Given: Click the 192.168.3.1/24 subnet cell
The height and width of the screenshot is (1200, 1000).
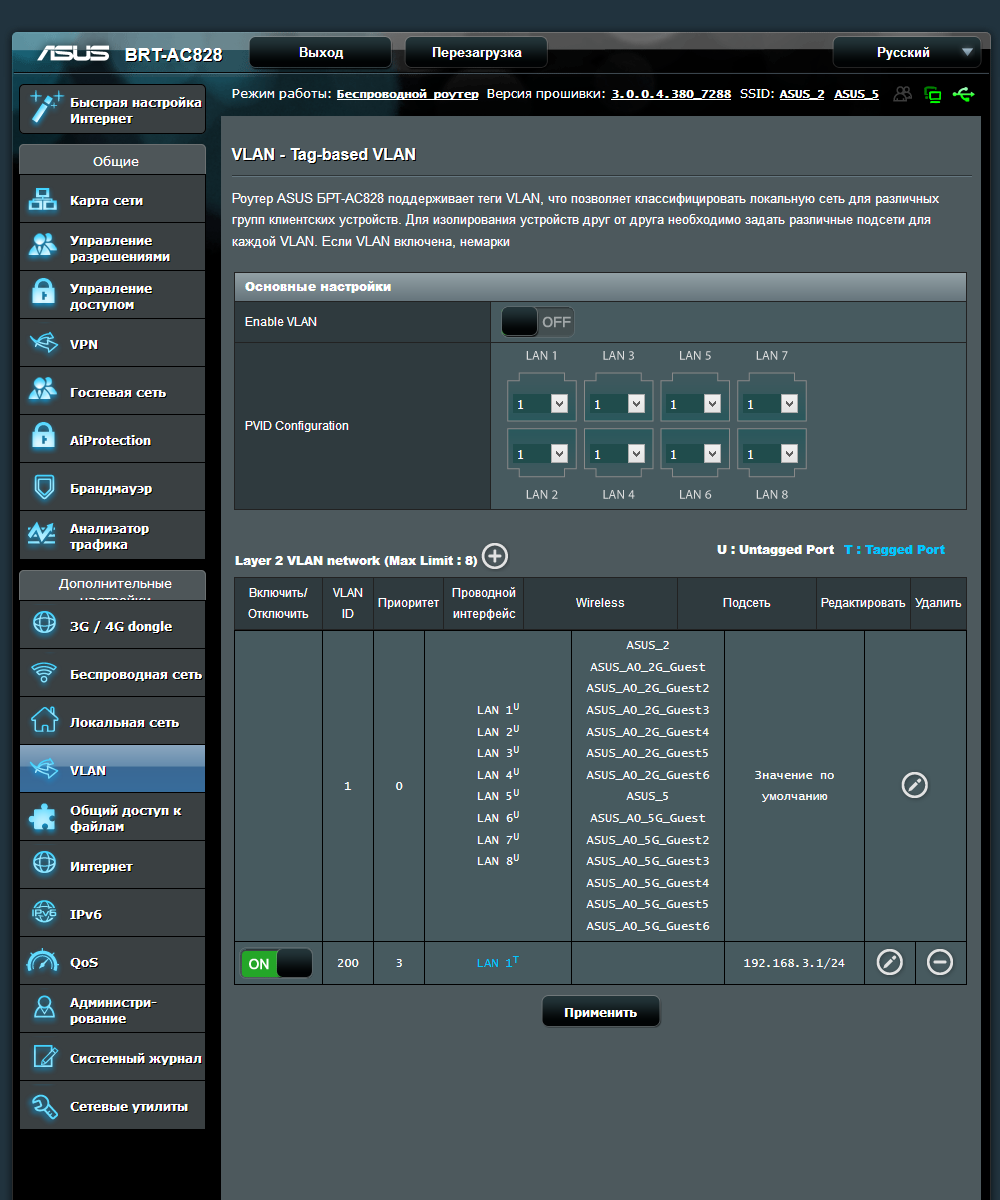Looking at the screenshot, I should tap(794, 963).
